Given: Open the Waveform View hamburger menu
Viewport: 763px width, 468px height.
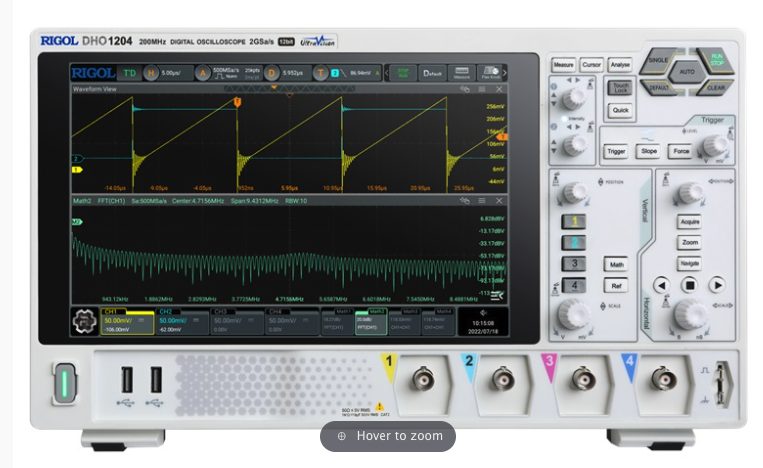Looking at the screenshot, I should coord(482,89).
